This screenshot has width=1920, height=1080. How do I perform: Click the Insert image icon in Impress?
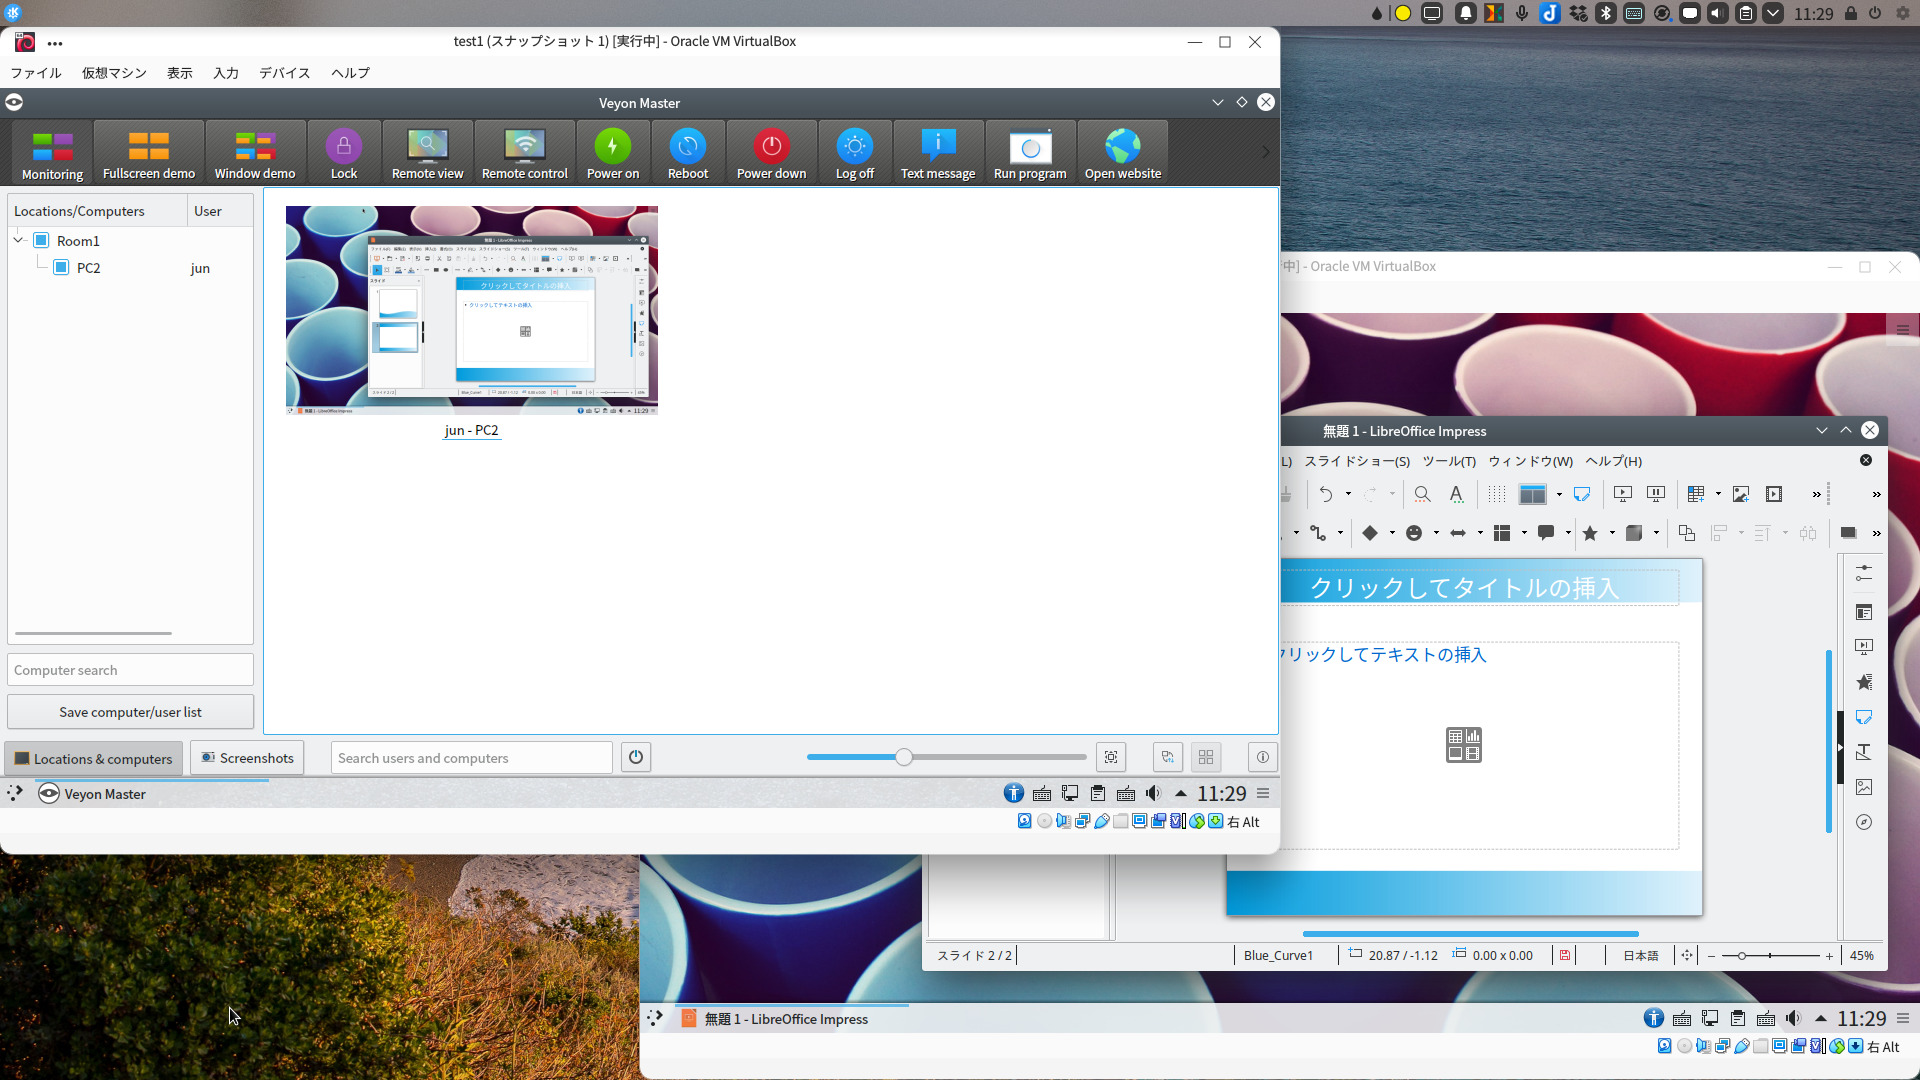(x=1741, y=494)
